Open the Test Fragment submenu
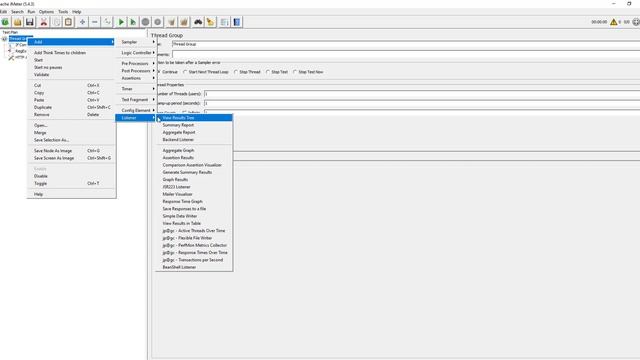This screenshot has width=640, height=360. 136,100
